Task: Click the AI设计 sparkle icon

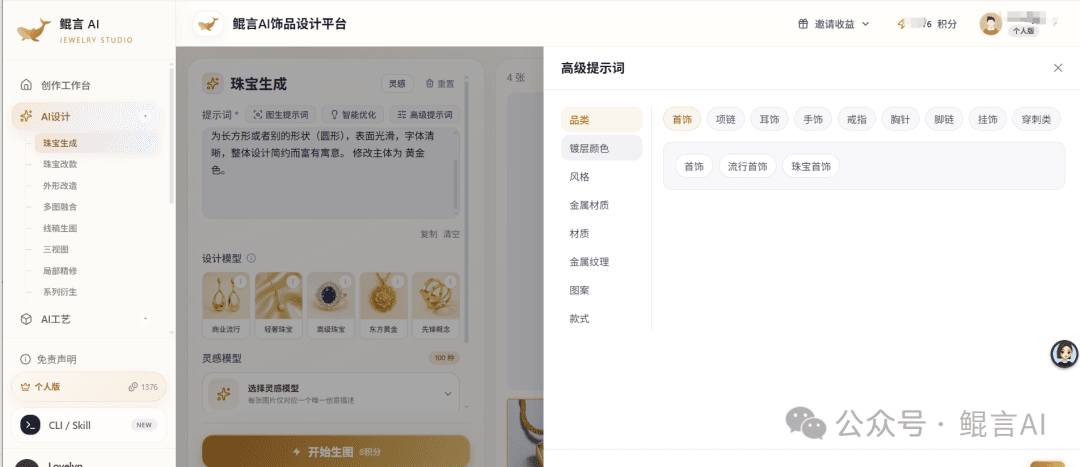Action: (x=26, y=116)
